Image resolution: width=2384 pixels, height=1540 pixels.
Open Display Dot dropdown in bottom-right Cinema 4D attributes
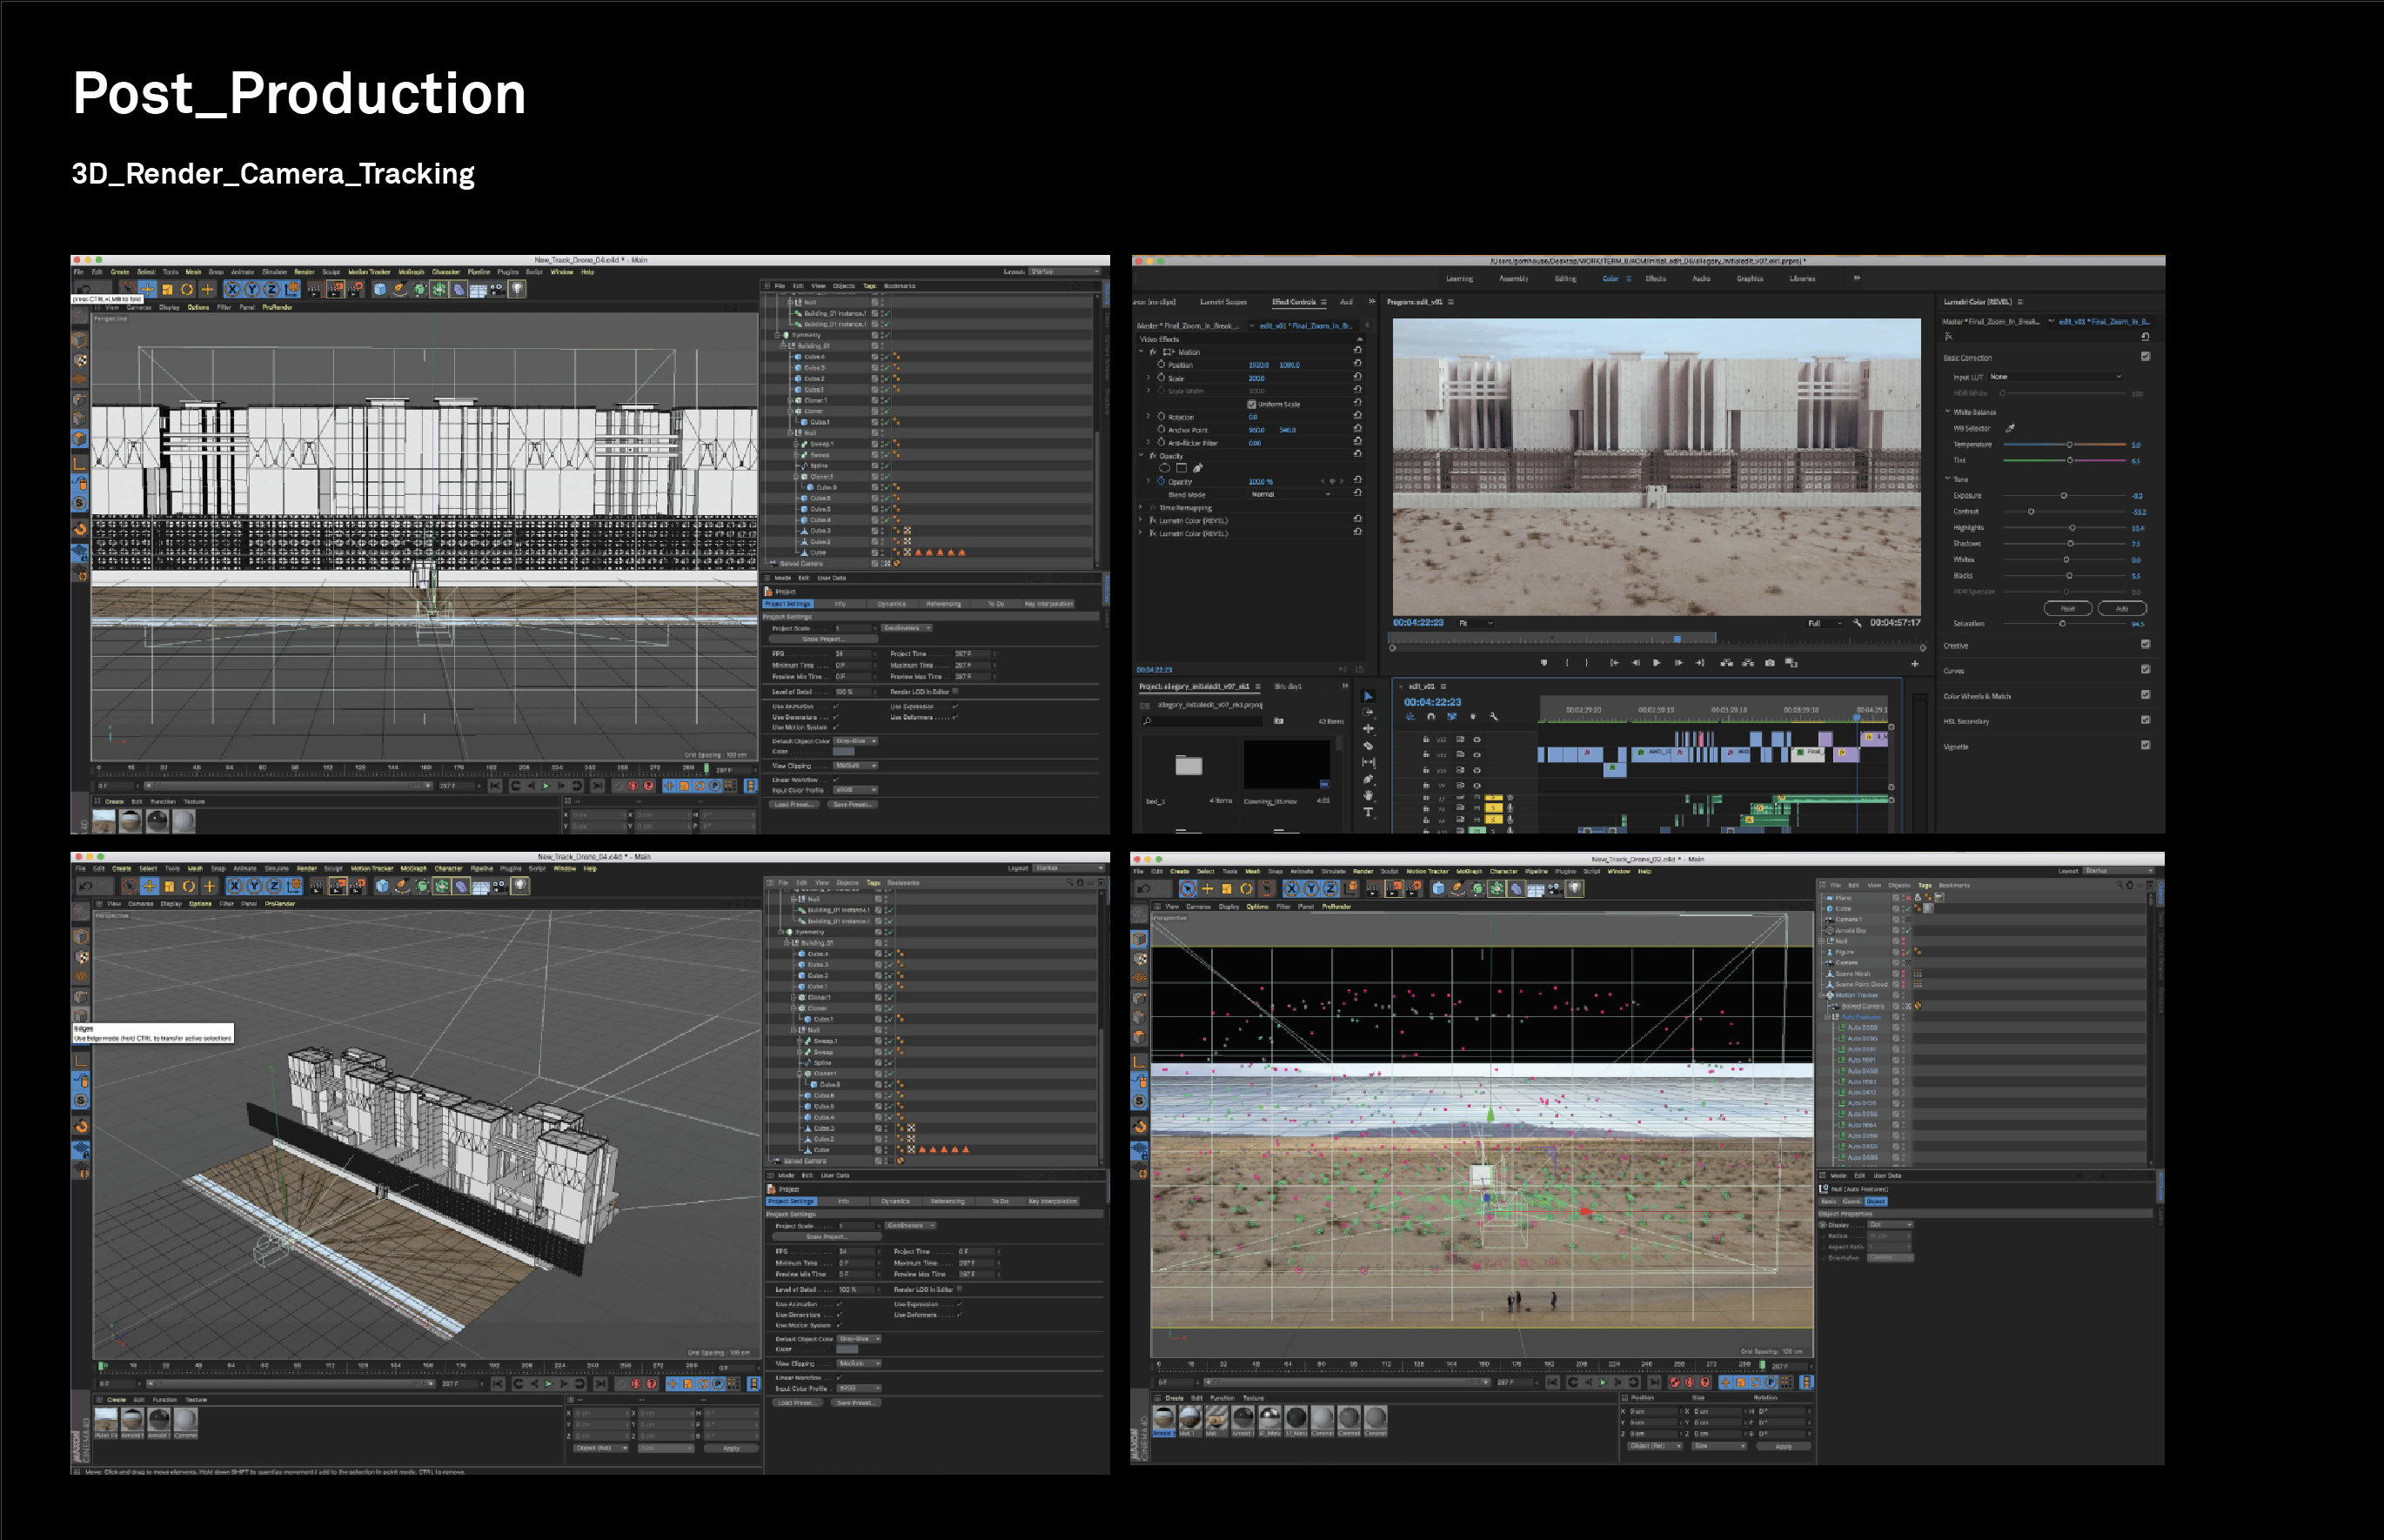tap(1890, 1225)
